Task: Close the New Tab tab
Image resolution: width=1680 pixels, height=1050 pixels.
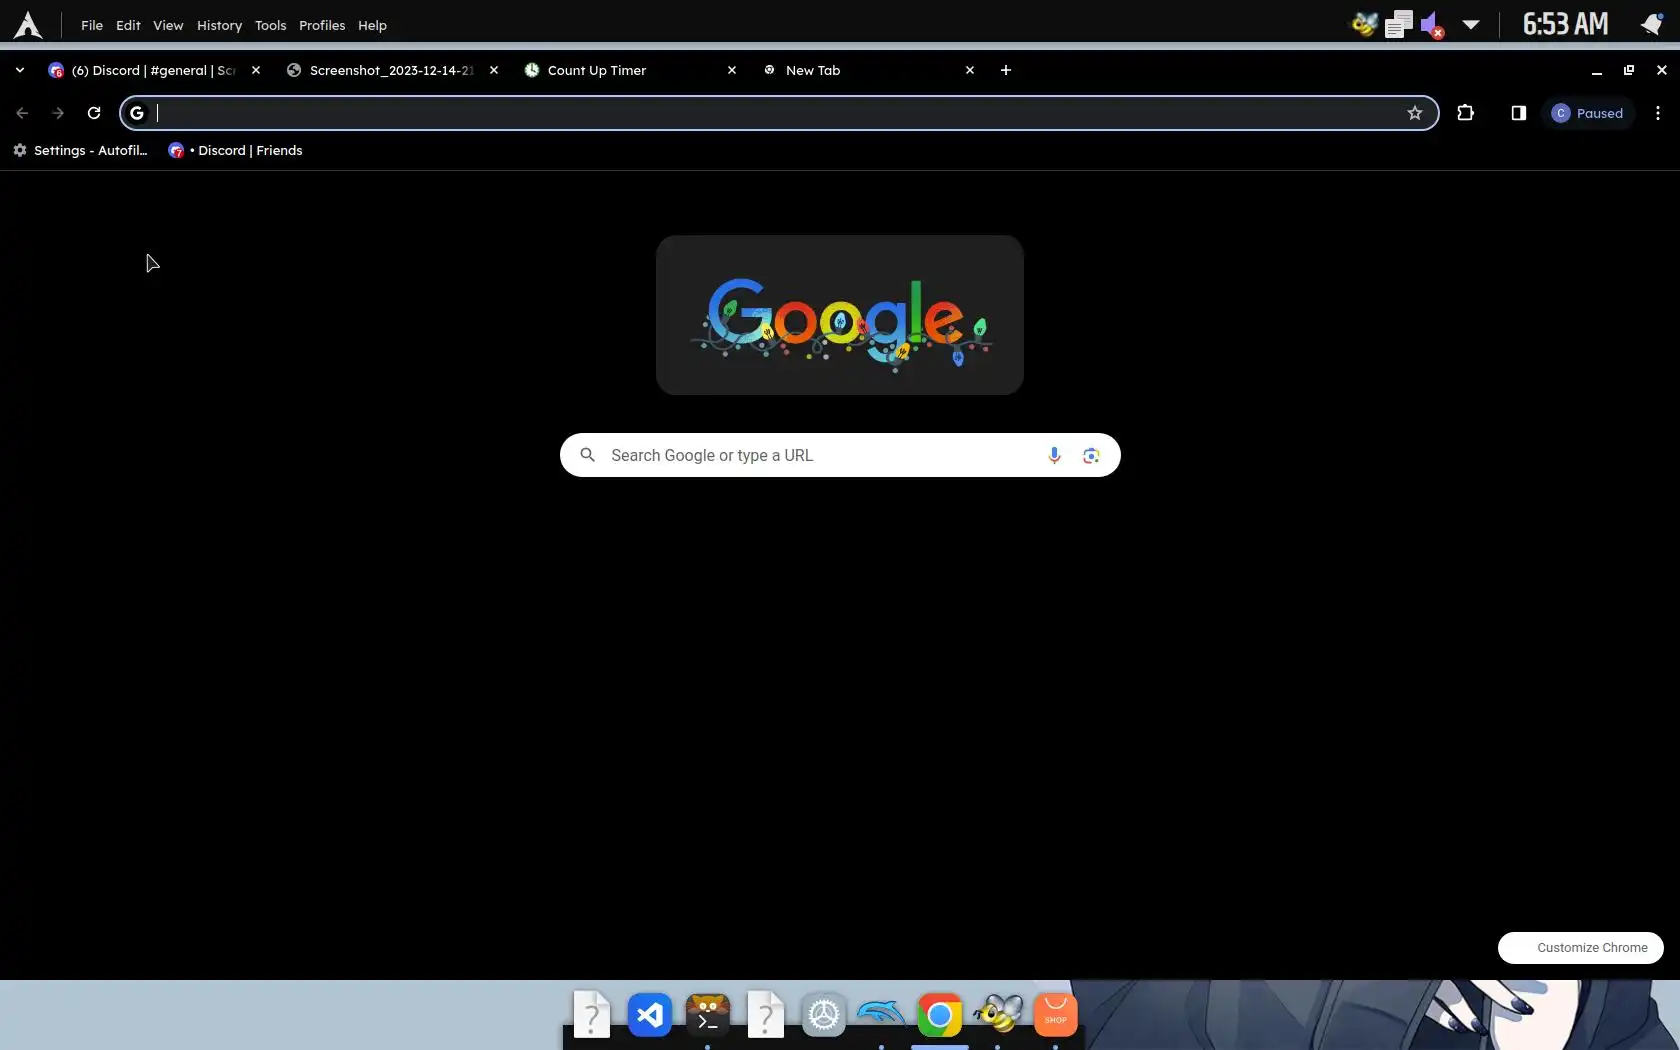Action: coord(970,70)
